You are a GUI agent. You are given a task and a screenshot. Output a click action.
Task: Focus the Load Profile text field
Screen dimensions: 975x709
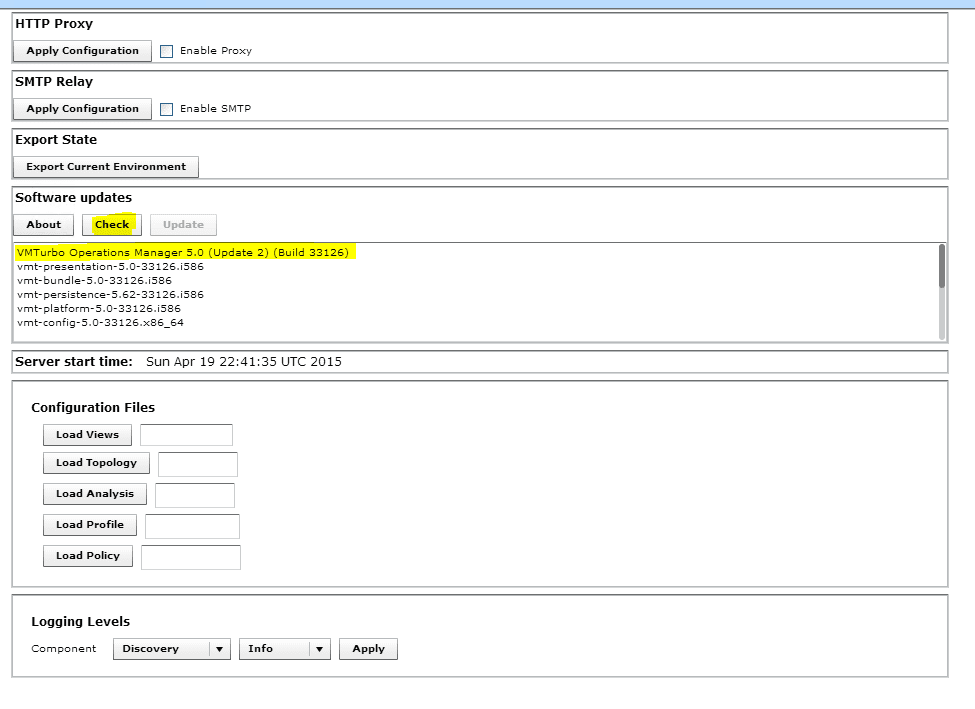pos(192,526)
